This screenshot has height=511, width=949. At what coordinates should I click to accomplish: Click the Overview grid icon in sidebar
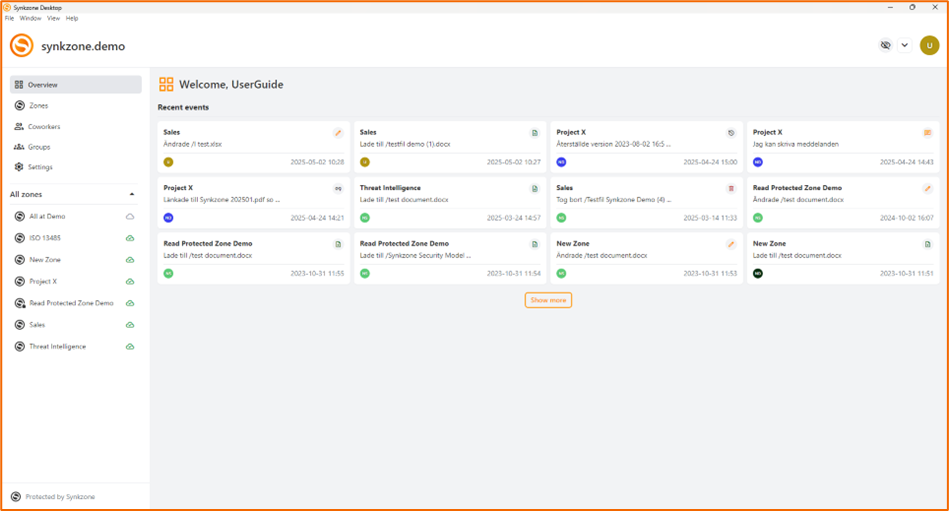(x=19, y=85)
